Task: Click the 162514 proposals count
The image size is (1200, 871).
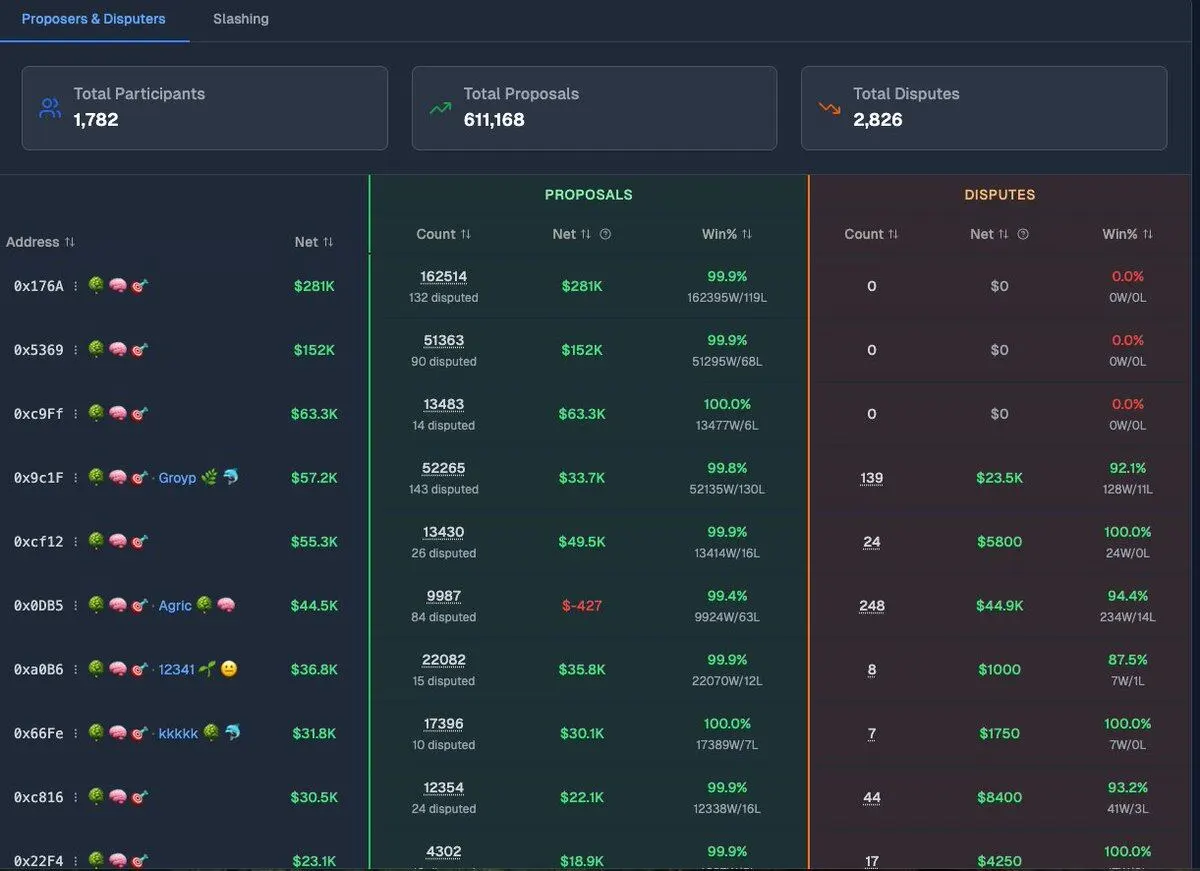Action: pyautogui.click(x=443, y=277)
